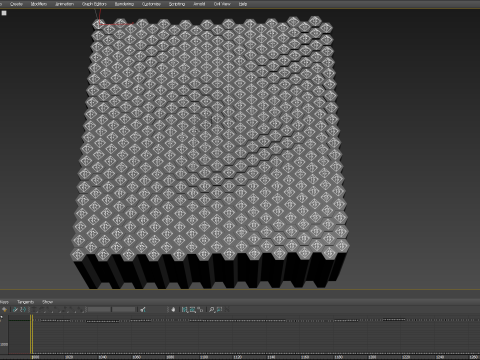Click frame 1100 on the time ruler

(204, 357)
